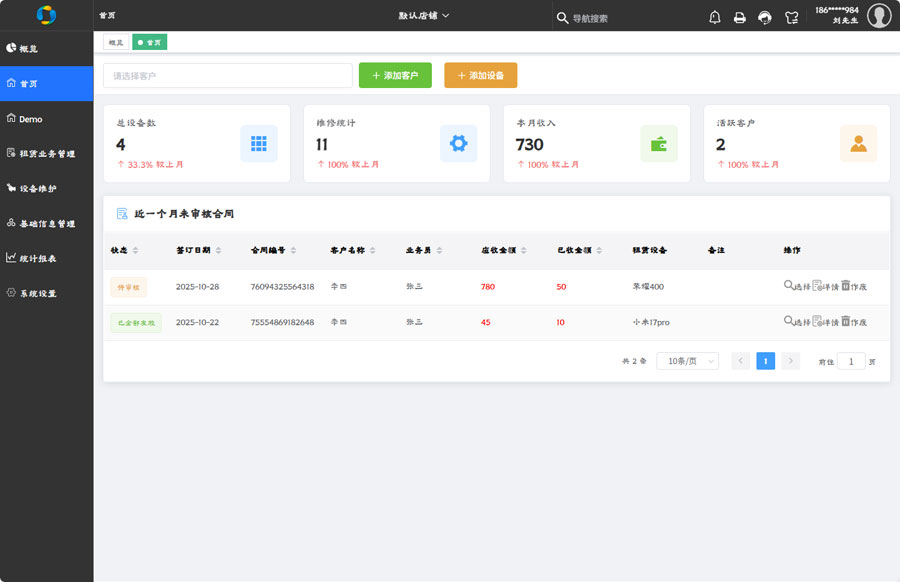
Task: Open the 请选择客户 customer selector
Action: coord(227,76)
